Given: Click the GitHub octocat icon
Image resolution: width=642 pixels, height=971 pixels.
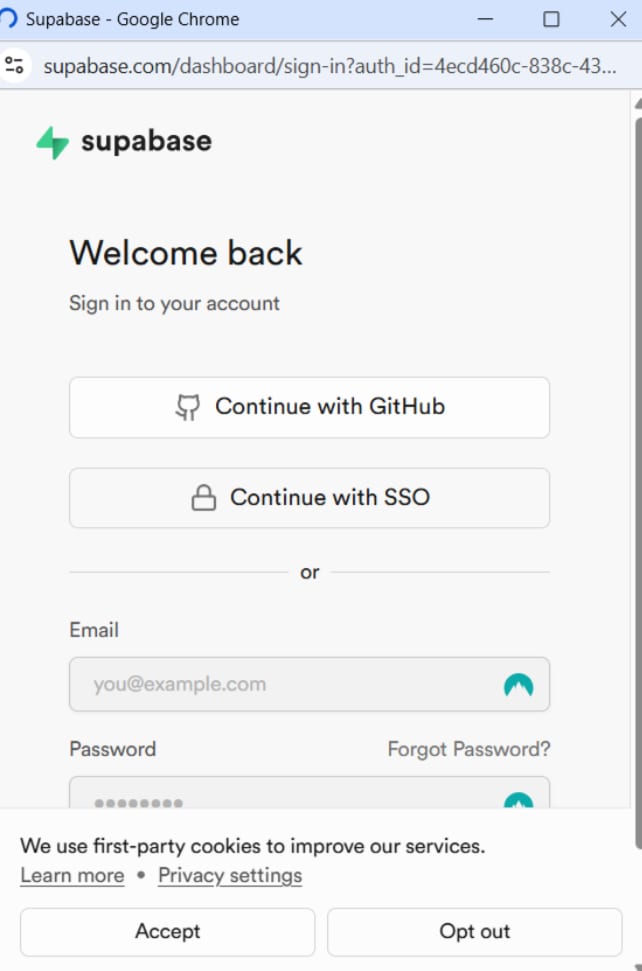Looking at the screenshot, I should click(x=187, y=407).
